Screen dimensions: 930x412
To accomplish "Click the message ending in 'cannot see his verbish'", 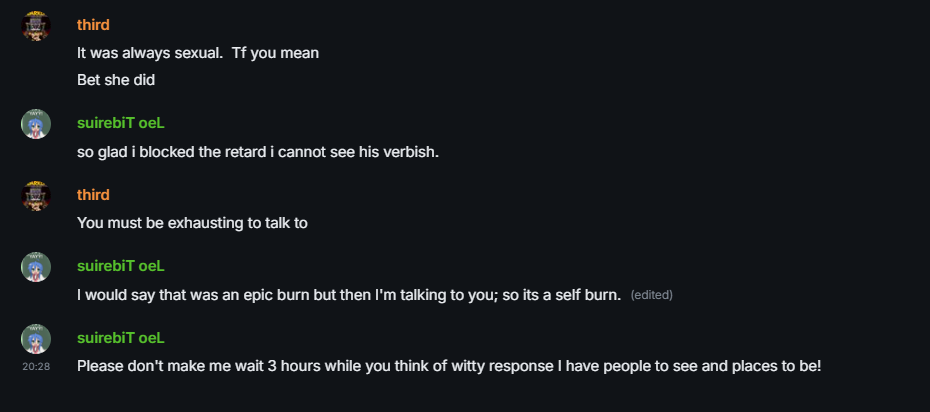I will pos(258,152).
